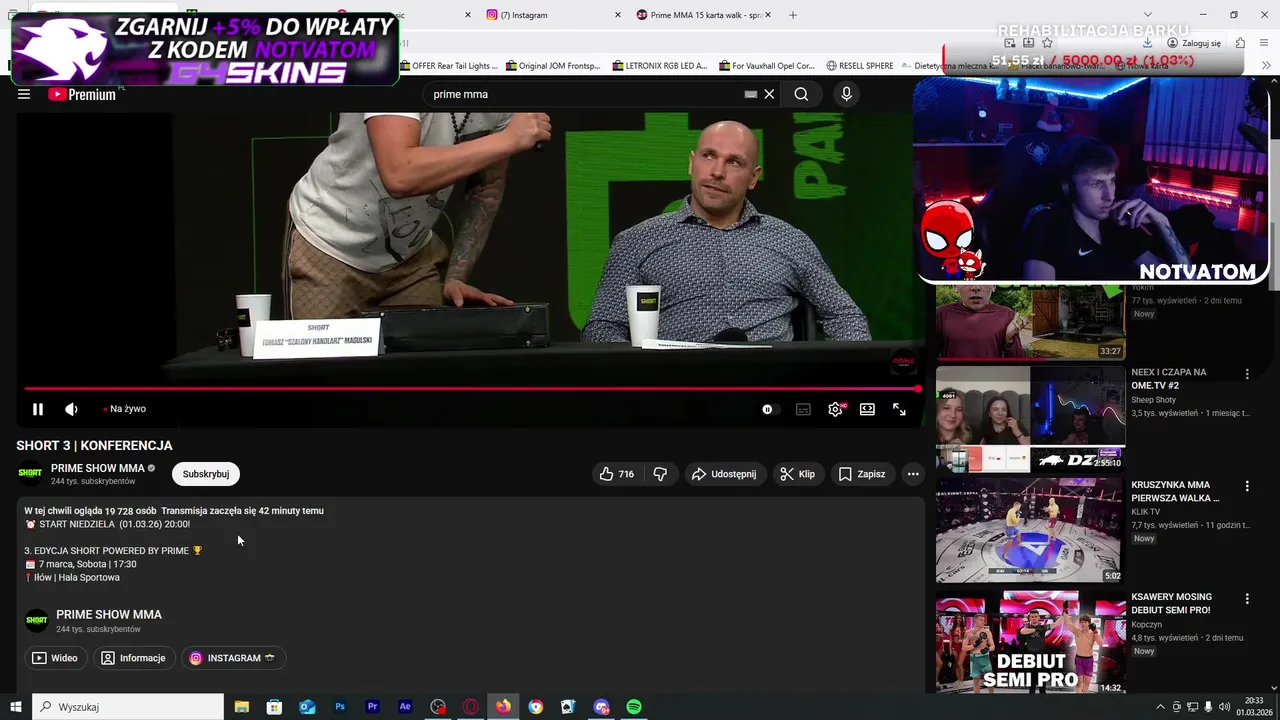The image size is (1280, 720).
Task: Open the INSTAGRAM link chip
Action: coord(233,658)
